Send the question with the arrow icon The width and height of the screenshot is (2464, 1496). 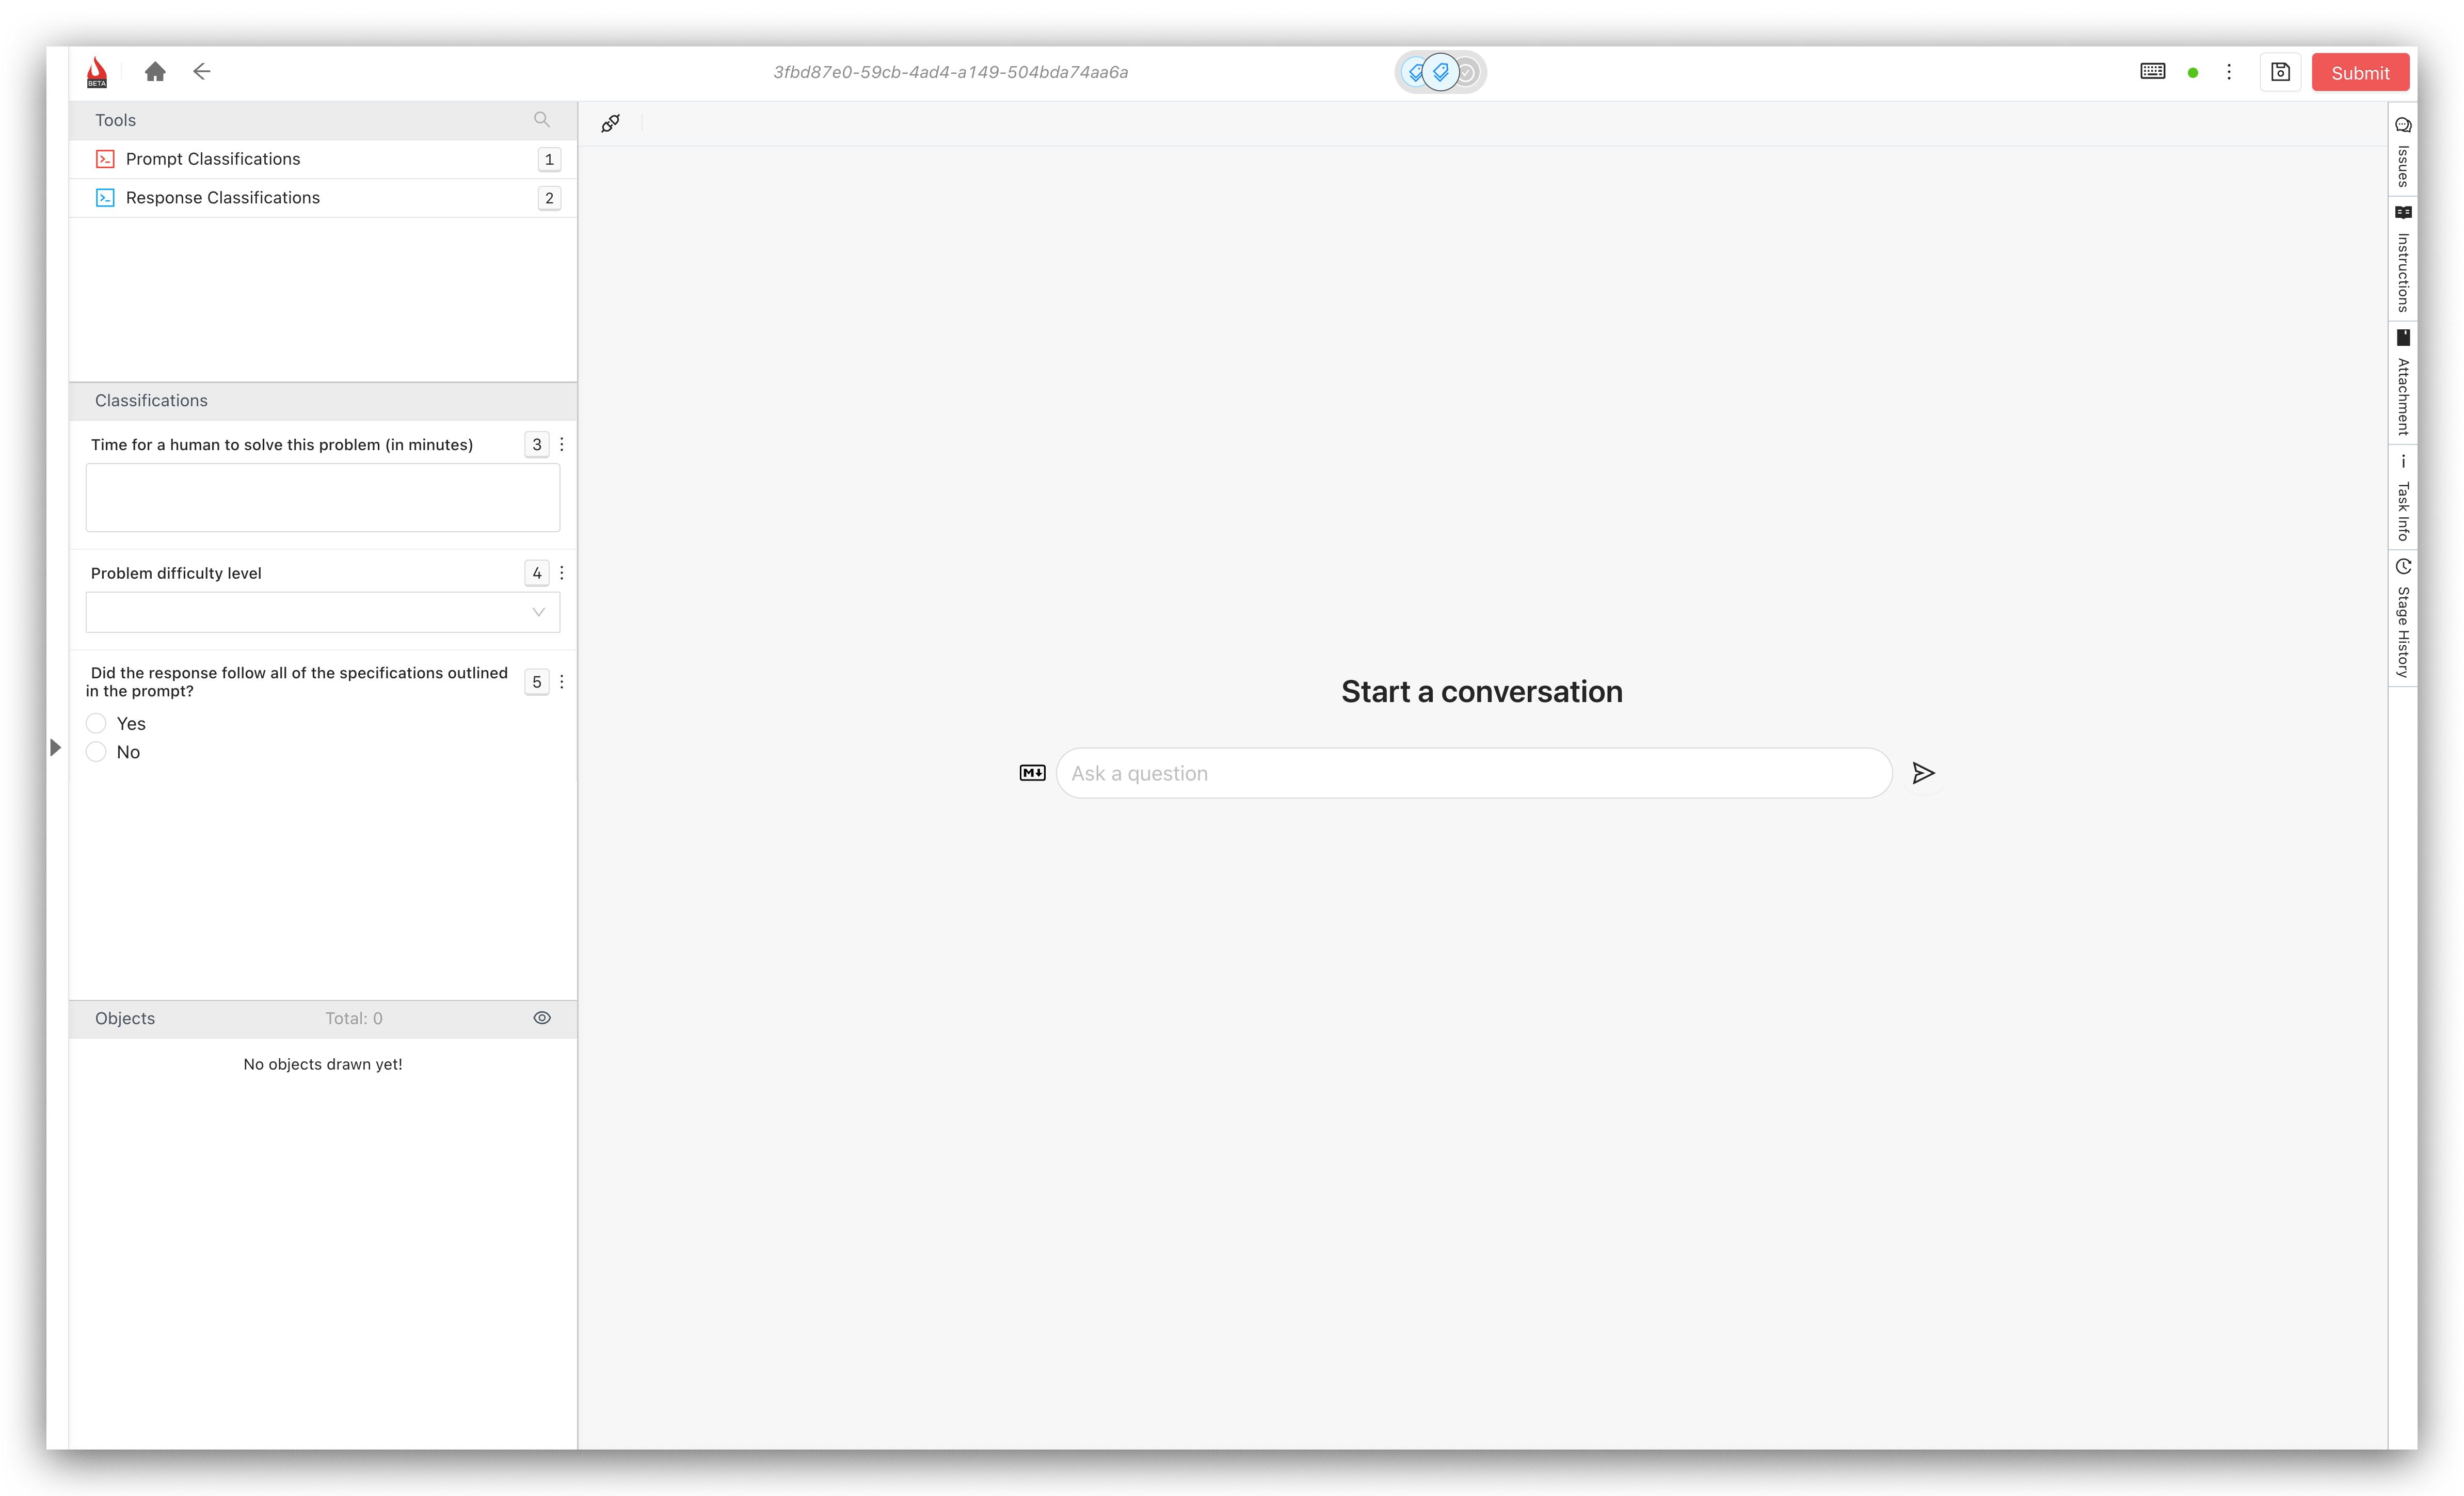1923,773
